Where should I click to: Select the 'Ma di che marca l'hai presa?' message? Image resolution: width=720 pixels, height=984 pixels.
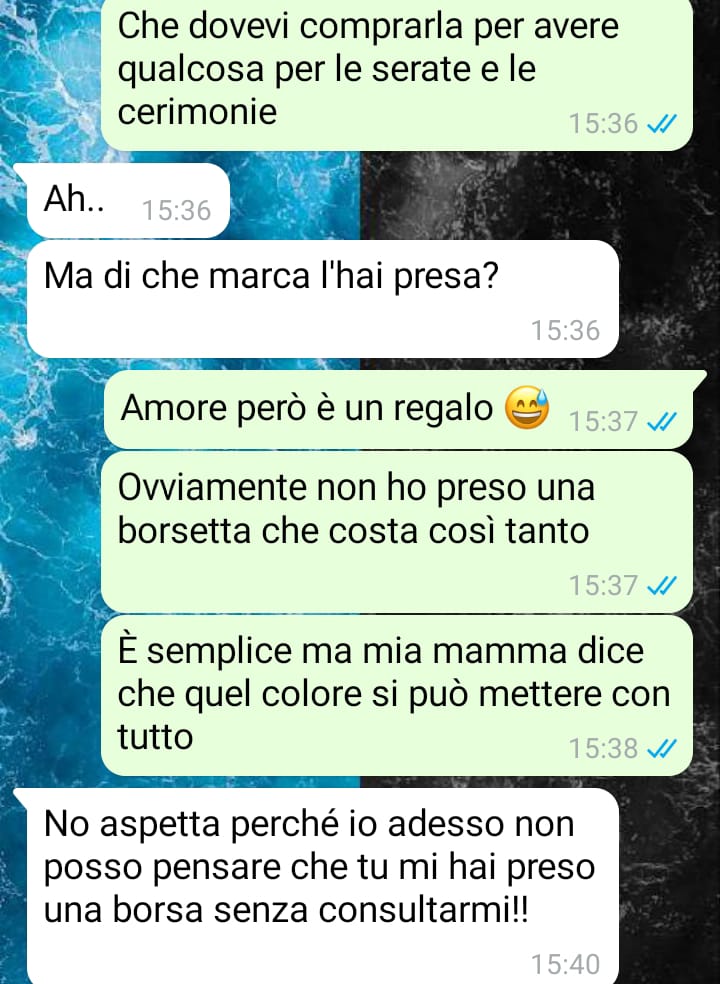point(323,299)
